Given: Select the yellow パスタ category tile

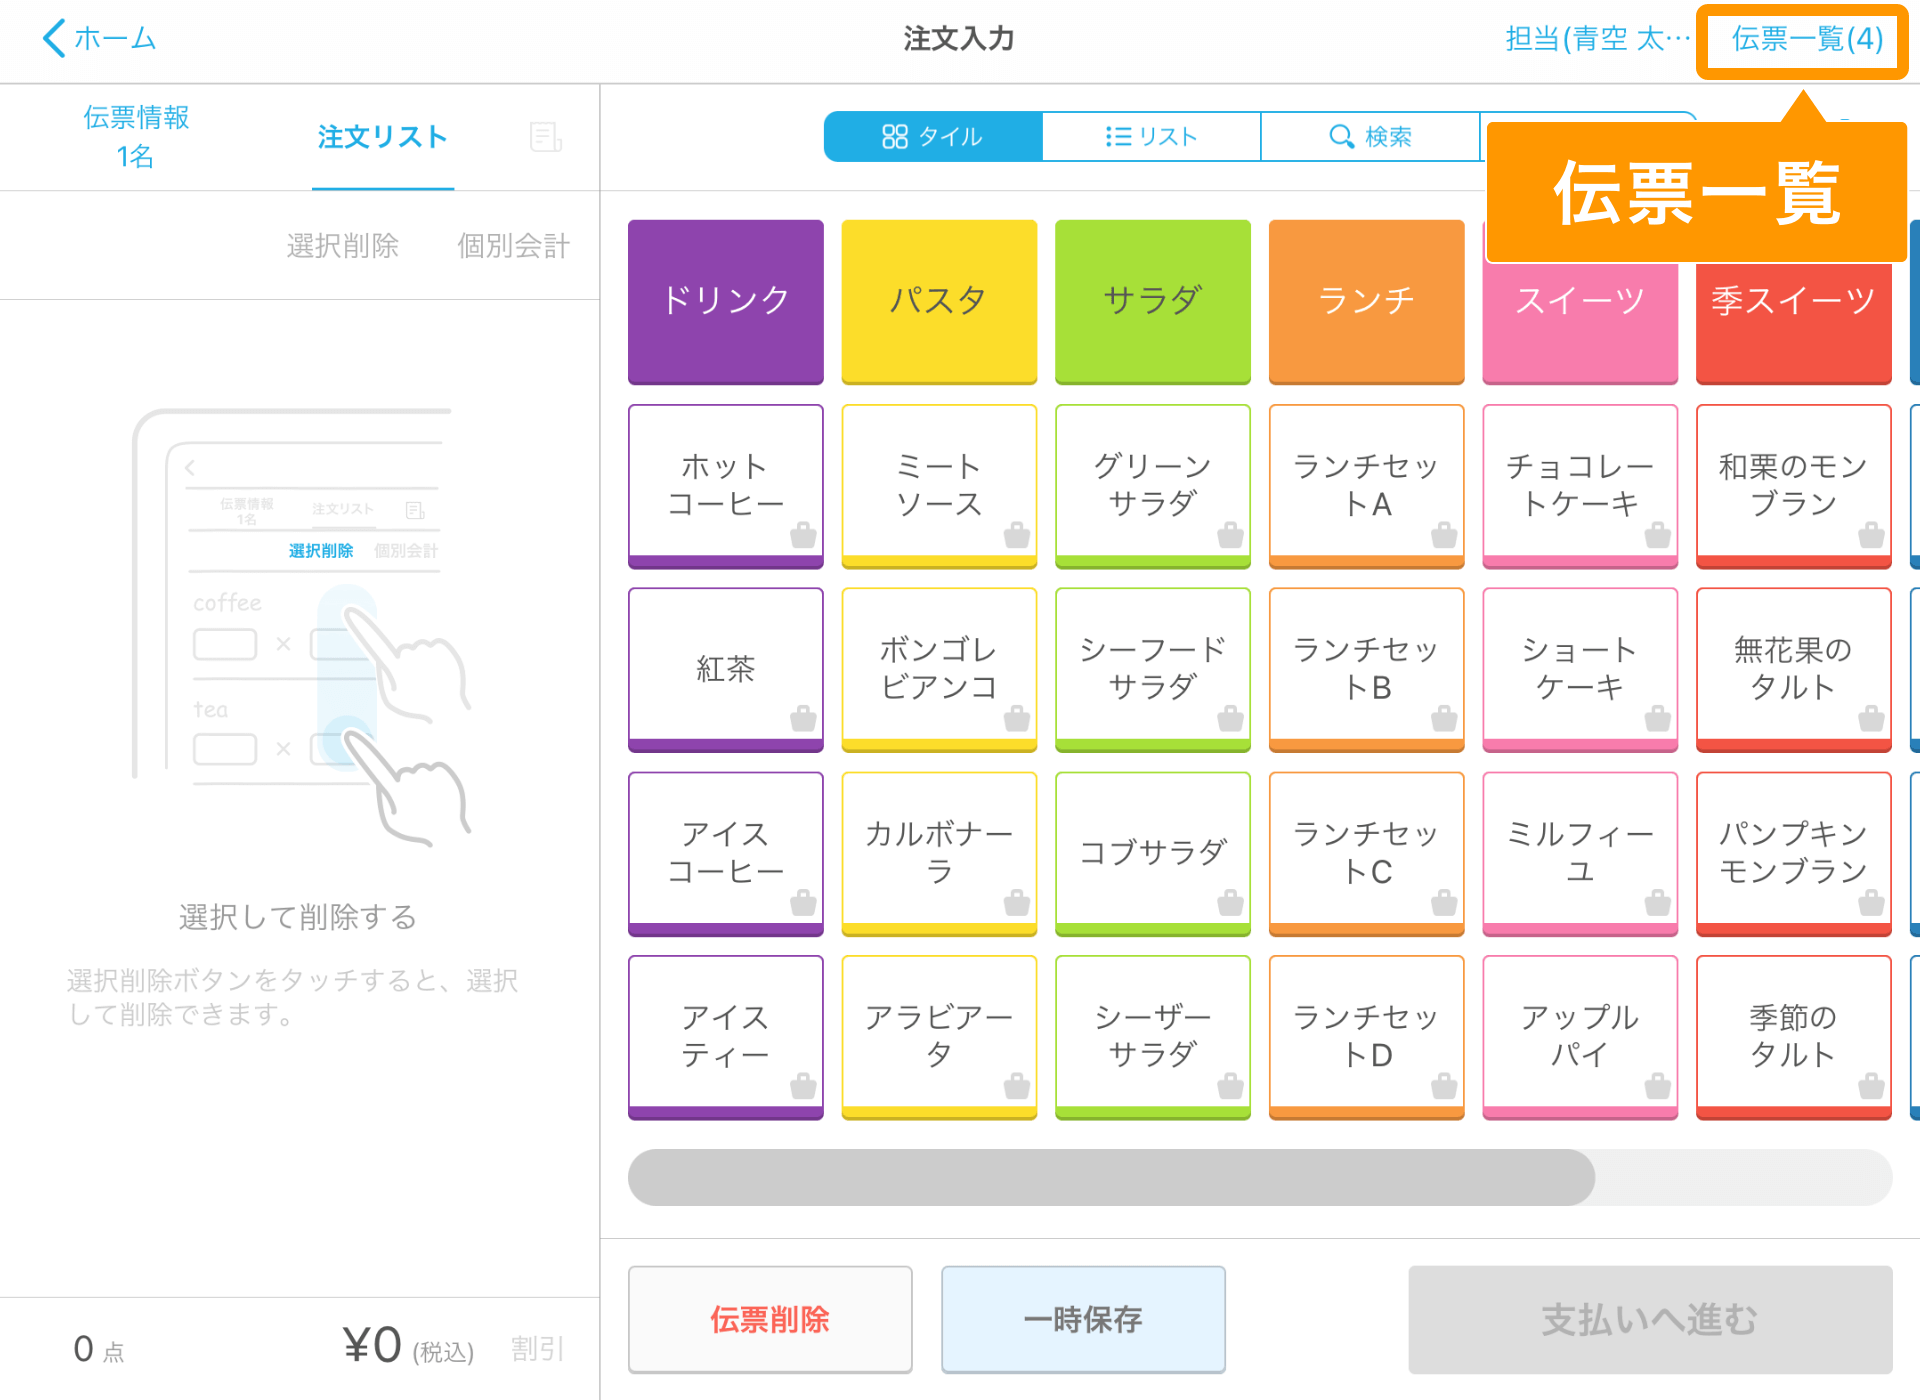Looking at the screenshot, I should [x=939, y=301].
